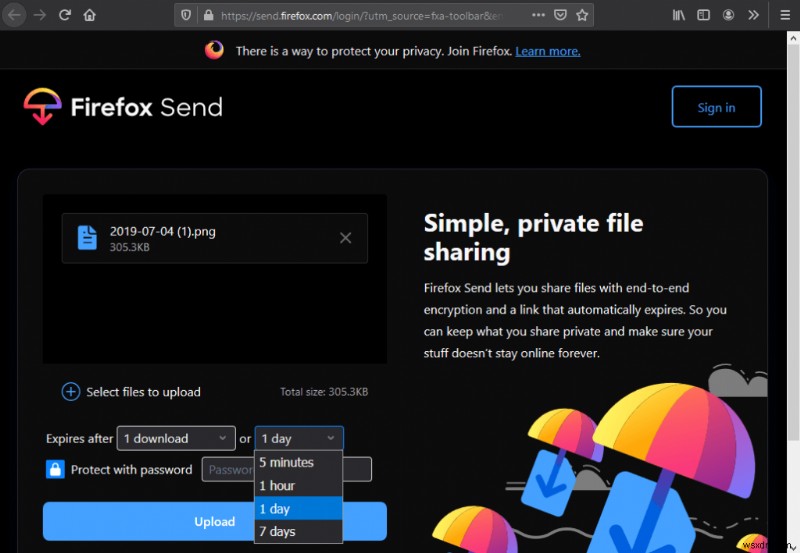Click the Firefox Send title text
The width and height of the screenshot is (800, 553).
point(146,107)
